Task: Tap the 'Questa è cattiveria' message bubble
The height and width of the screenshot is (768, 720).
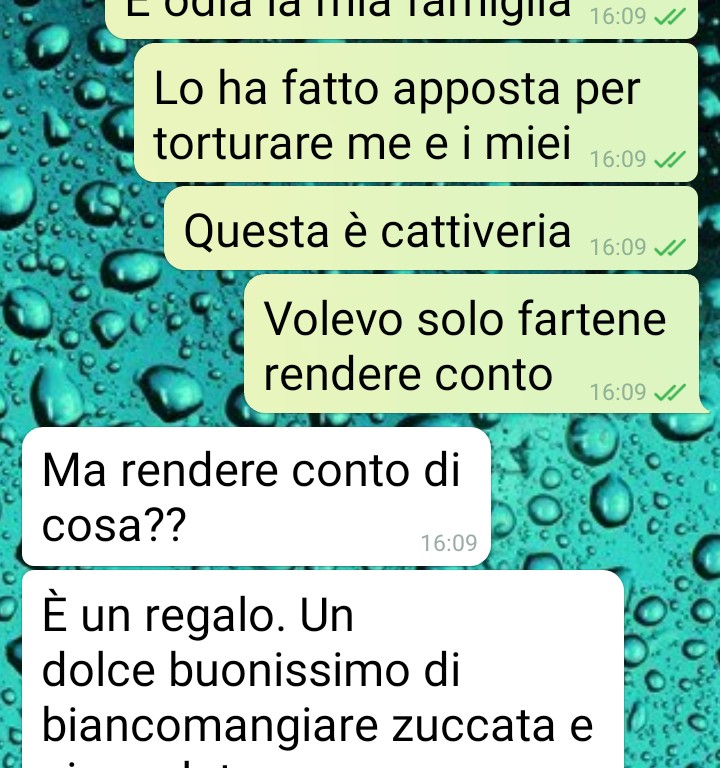Action: click(431, 228)
